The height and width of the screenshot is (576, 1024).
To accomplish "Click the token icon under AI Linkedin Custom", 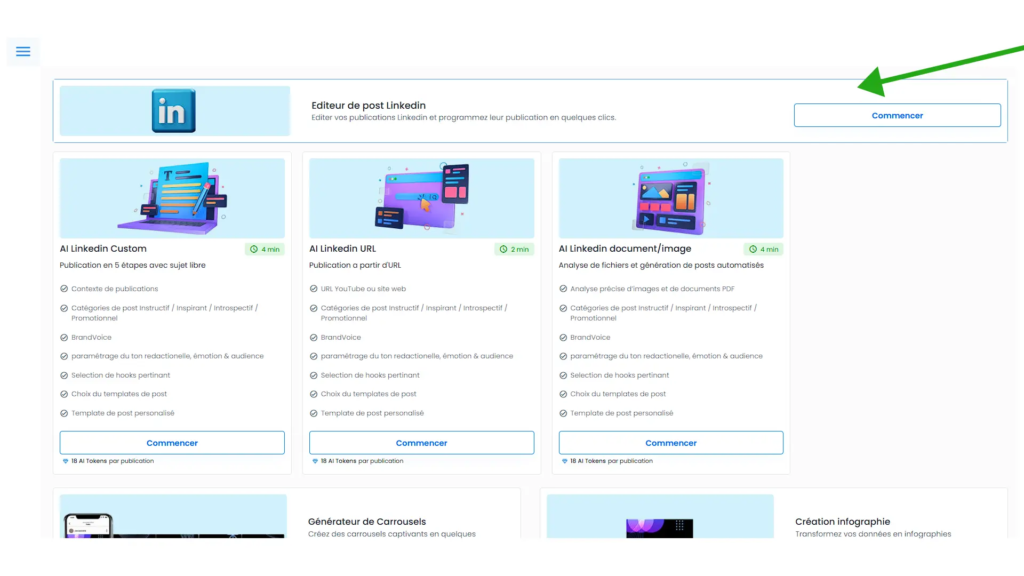I will click(x=65, y=461).
